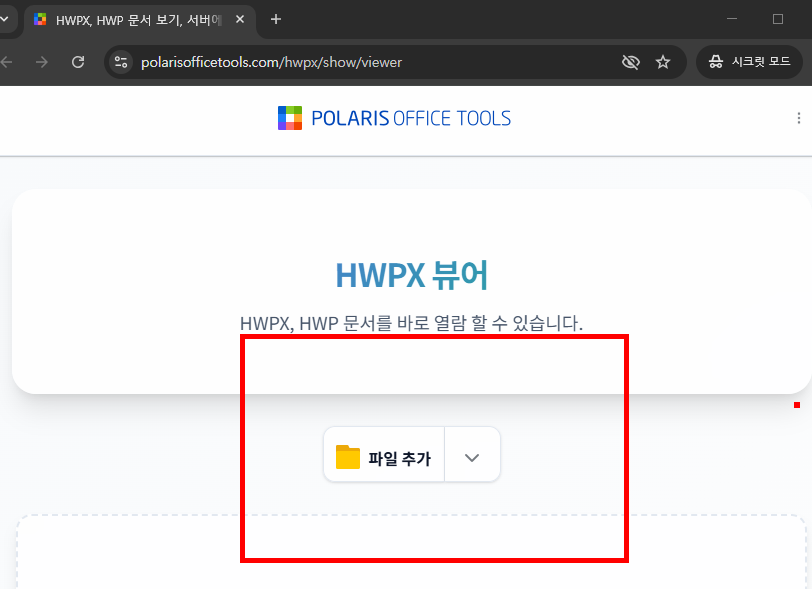Screen dimensions: 812x589
Task: Open the 파일 추가 dropdown chevron
Action: click(471, 454)
